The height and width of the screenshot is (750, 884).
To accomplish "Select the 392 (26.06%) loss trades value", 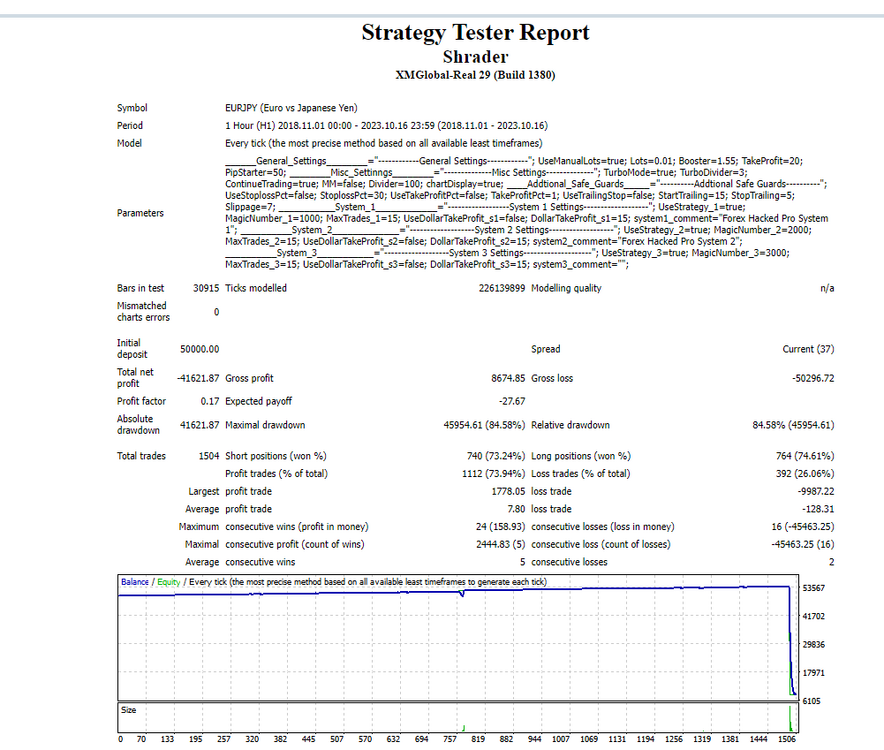I will click(805, 474).
